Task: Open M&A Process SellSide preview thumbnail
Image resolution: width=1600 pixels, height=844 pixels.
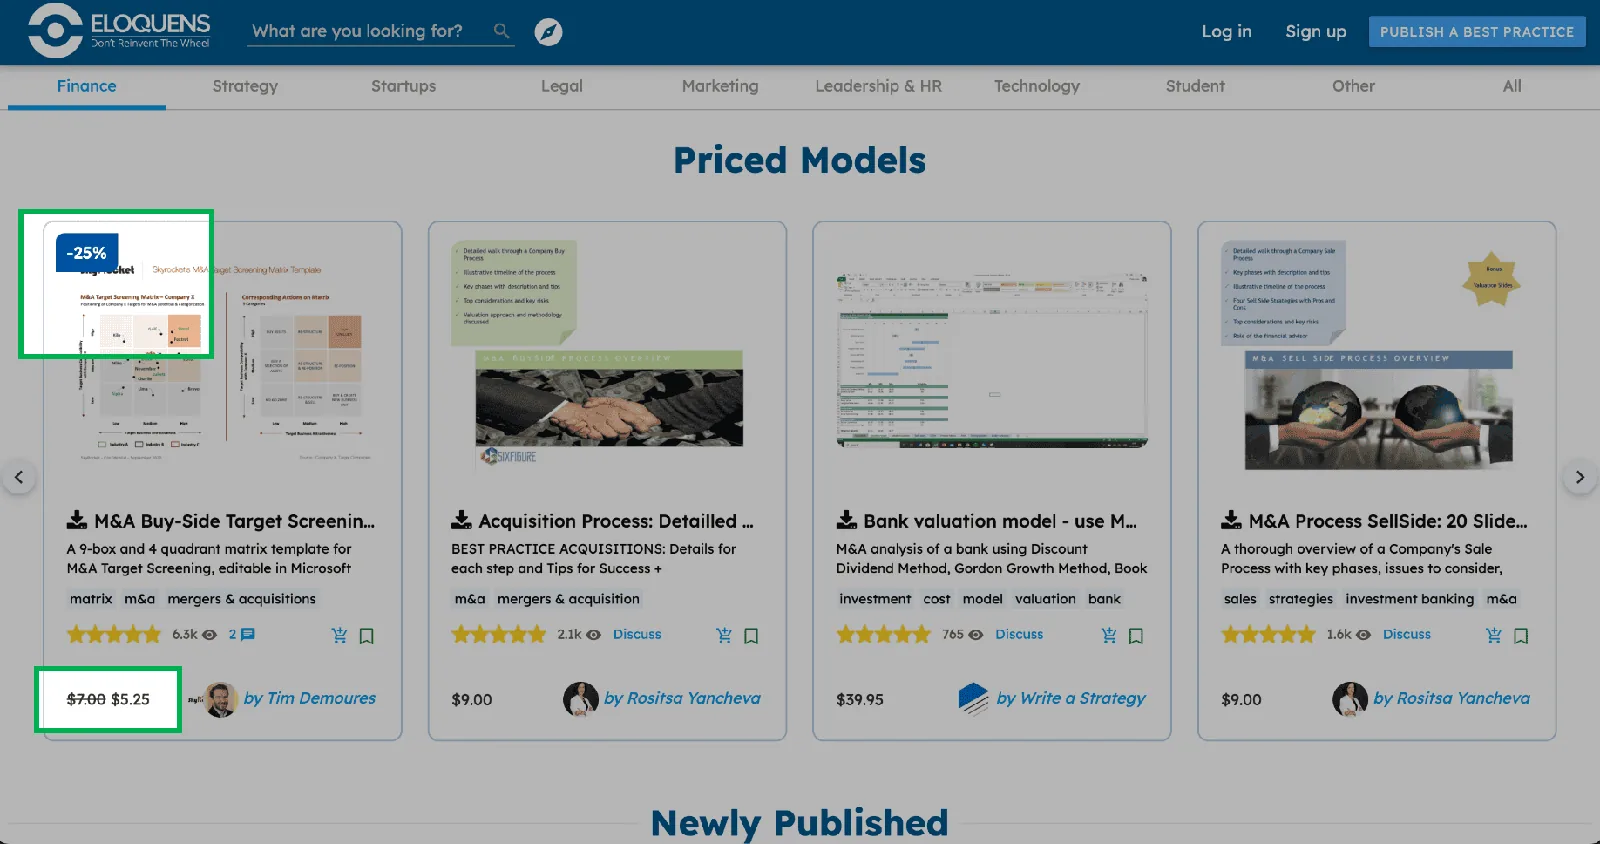Action: coord(1378,356)
